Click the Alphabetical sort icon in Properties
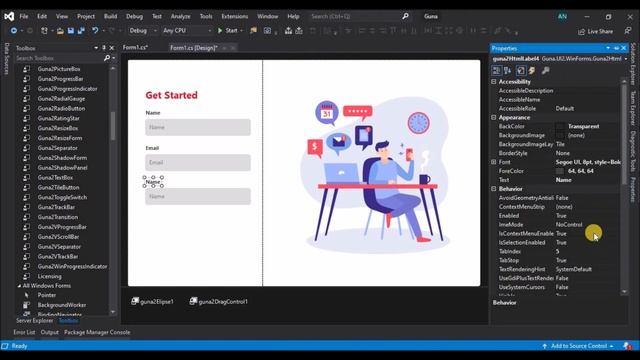 [508, 71]
